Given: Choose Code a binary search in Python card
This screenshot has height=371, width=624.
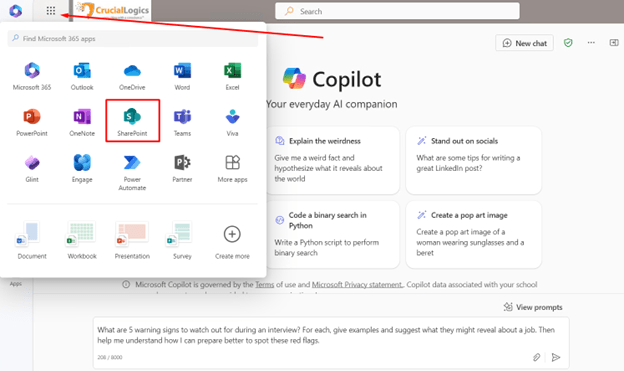Looking at the screenshot, I should click(333, 234).
